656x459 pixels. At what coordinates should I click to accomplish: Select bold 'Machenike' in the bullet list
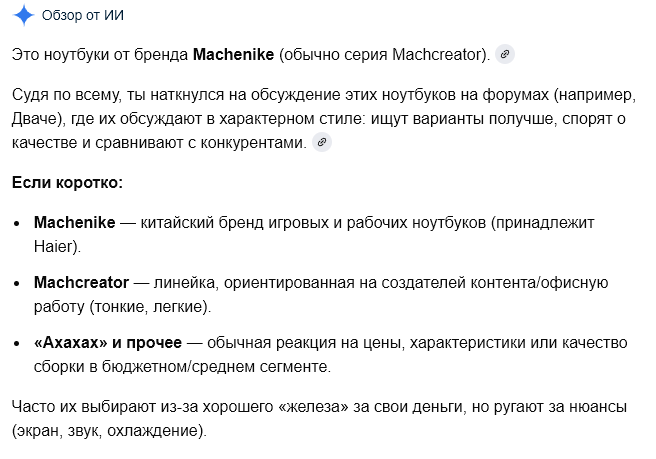74,222
